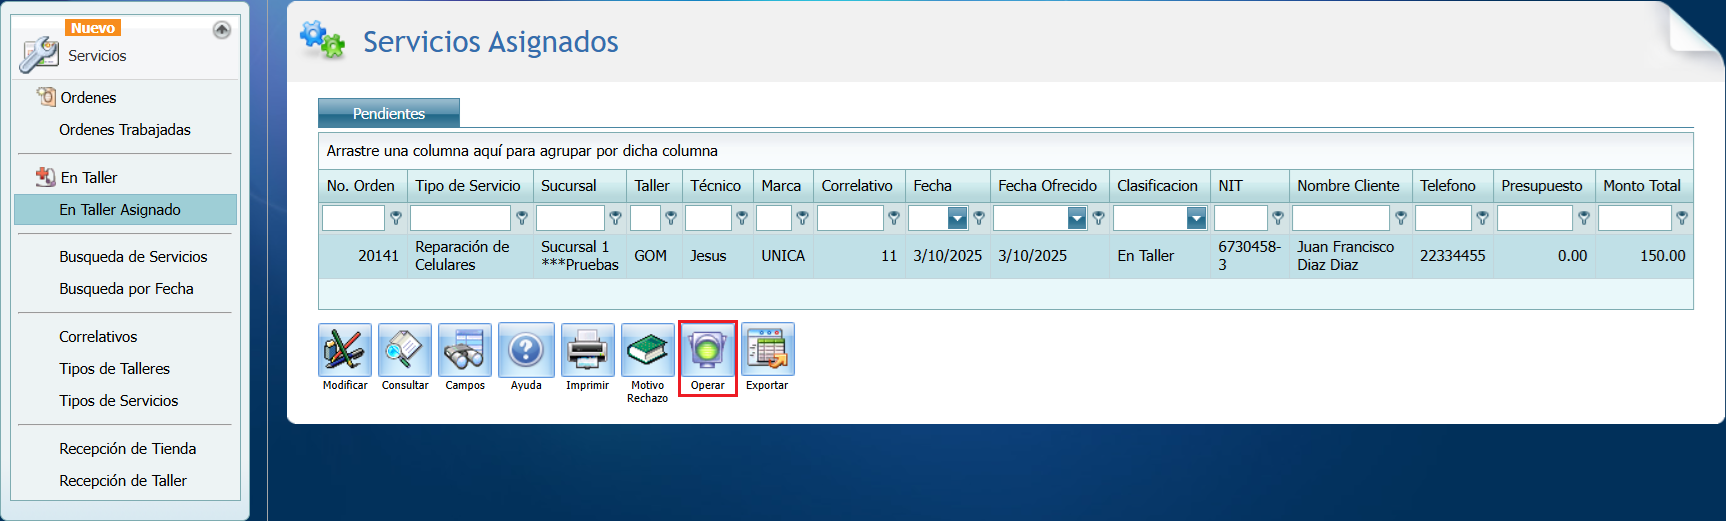Click the Tipo de Servicio filter input
Viewport: 1726px width, 521px height.
[x=460, y=218]
